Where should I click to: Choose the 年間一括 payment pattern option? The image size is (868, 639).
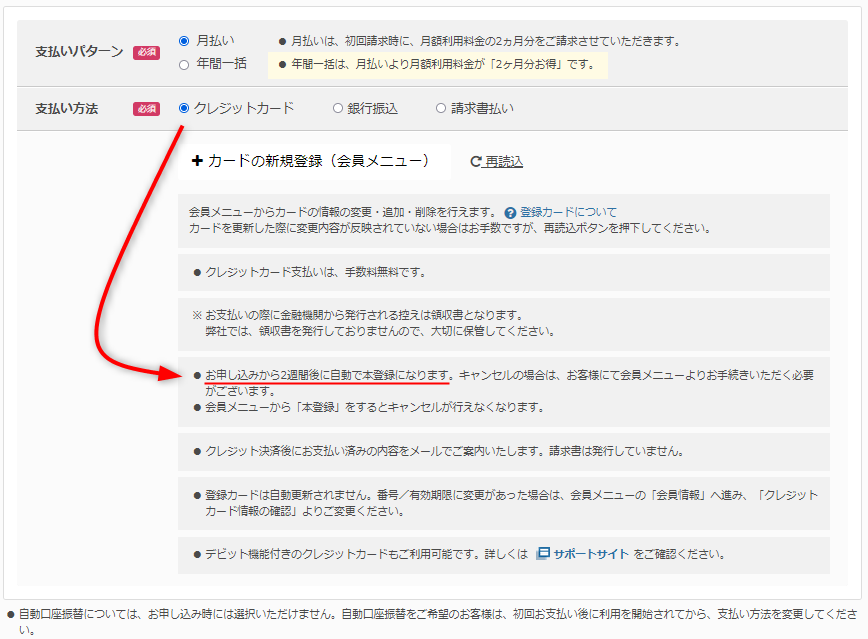pyautogui.click(x=184, y=65)
